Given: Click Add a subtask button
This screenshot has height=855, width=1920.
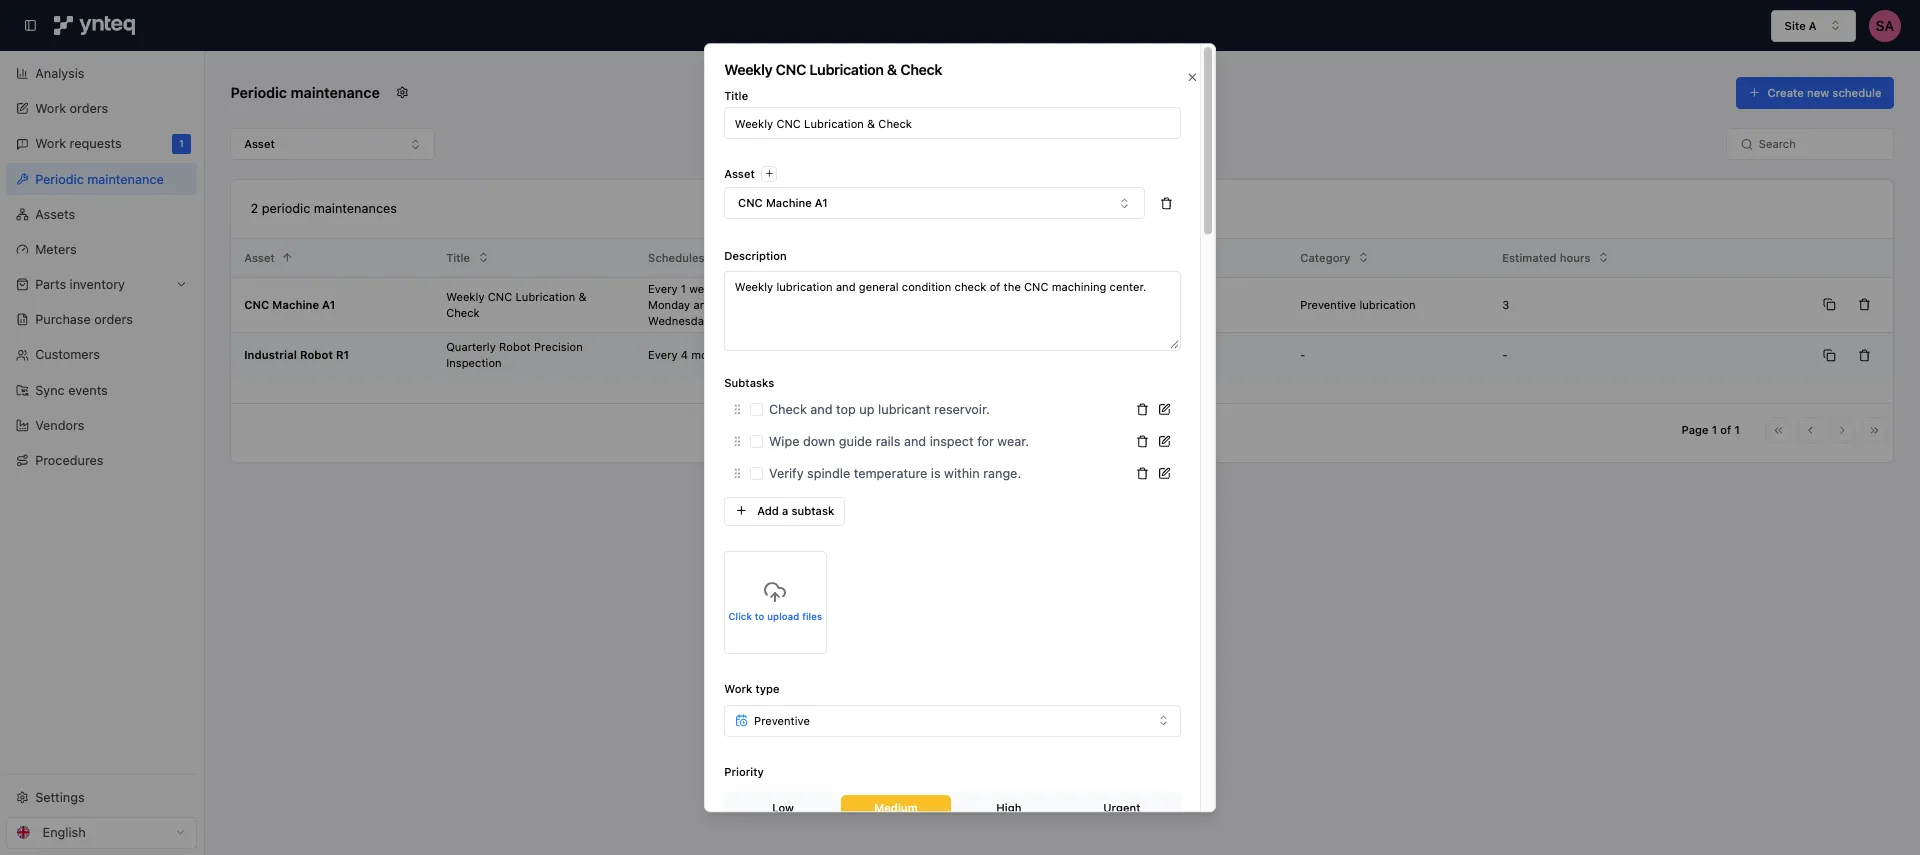Looking at the screenshot, I should click(784, 512).
